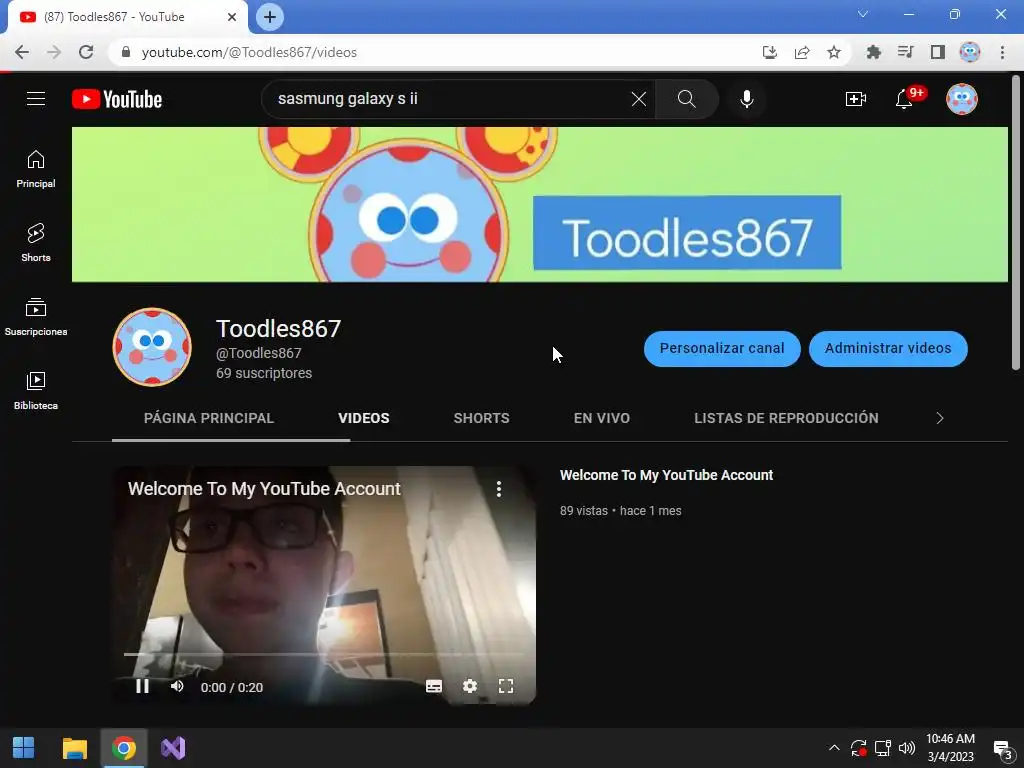Toggle Chrome side panel
Viewport: 1024px width, 768px height.
click(x=938, y=52)
